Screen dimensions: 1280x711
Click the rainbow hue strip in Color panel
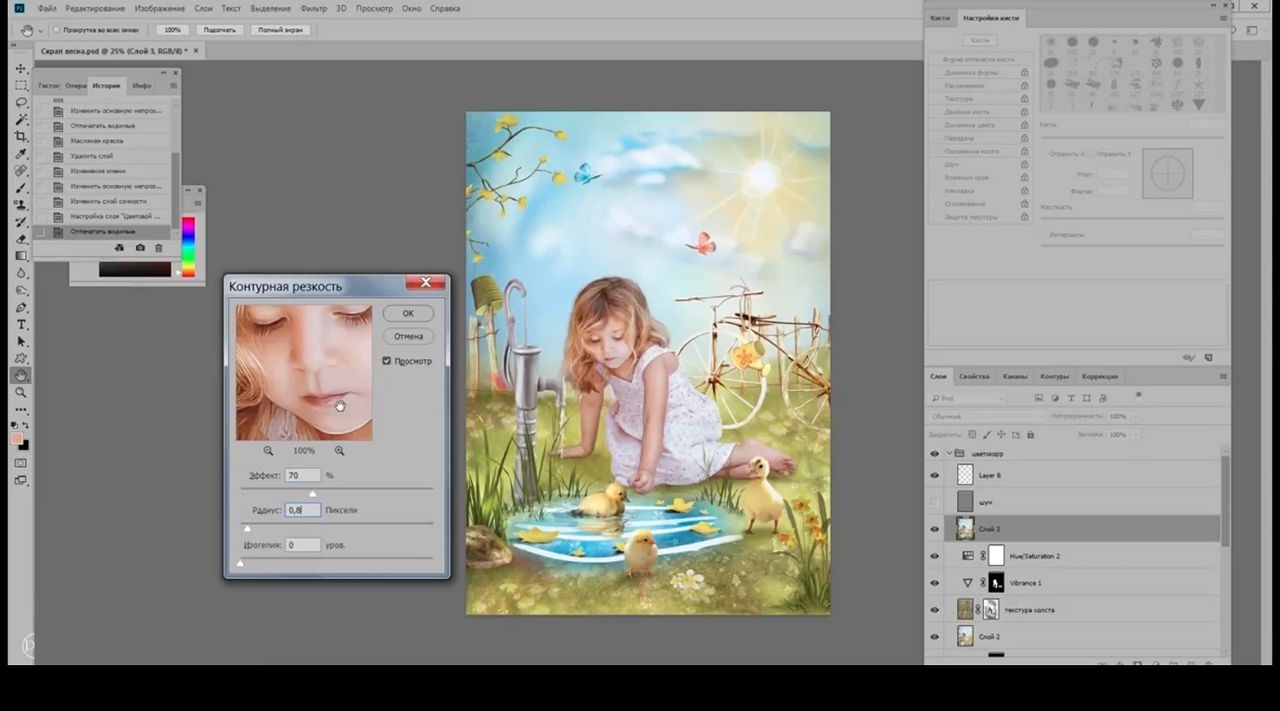point(187,247)
